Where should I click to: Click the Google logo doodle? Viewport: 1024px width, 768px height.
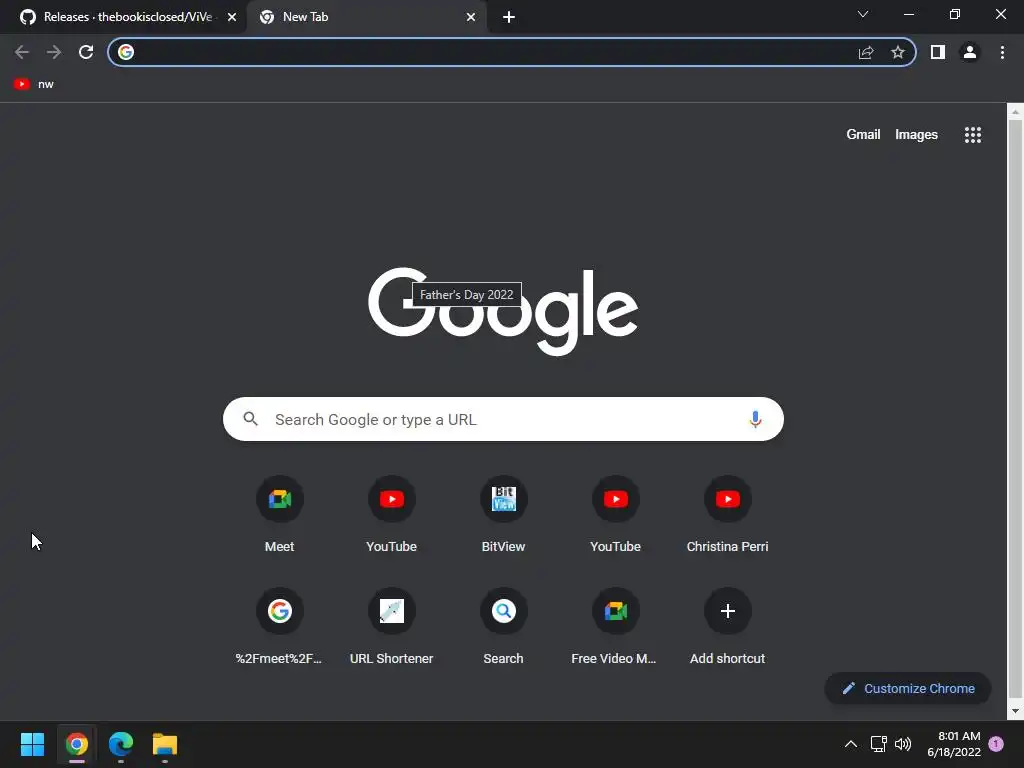point(503,312)
